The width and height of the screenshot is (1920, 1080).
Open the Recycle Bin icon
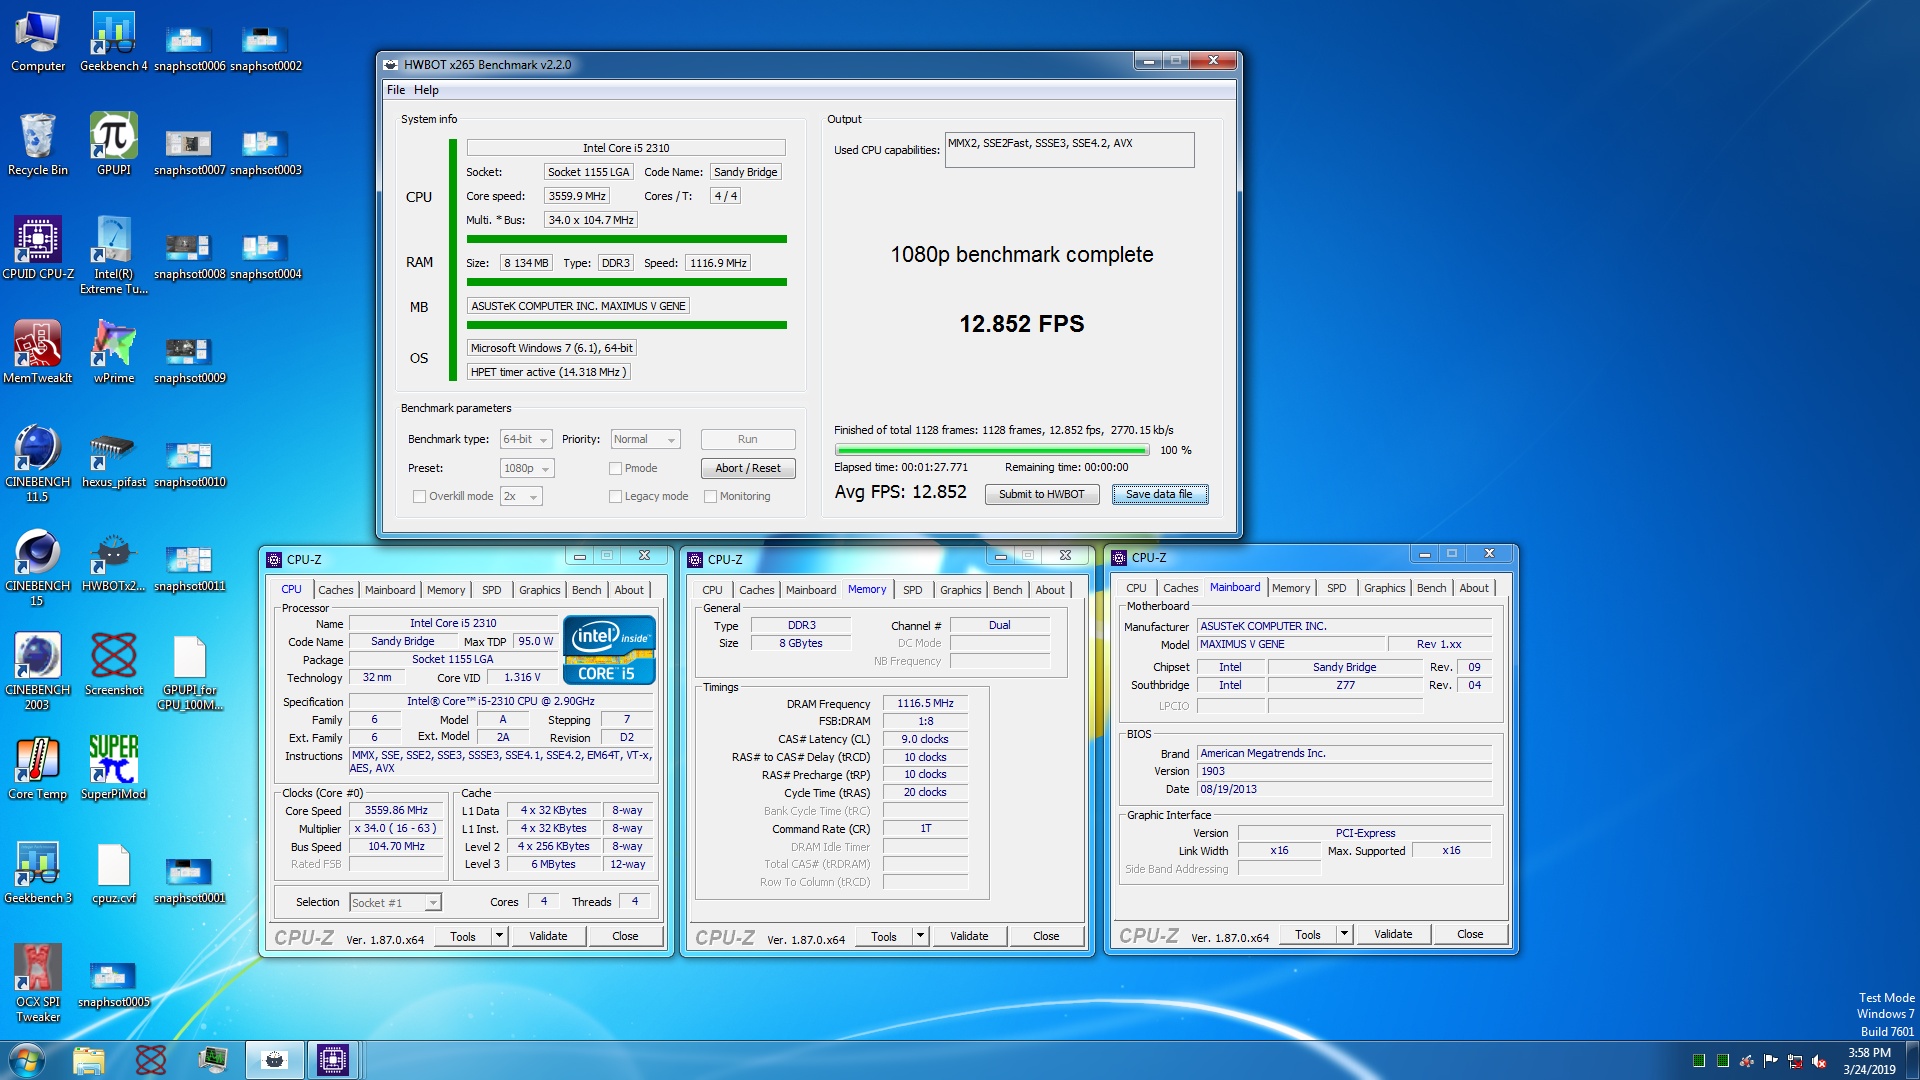coord(38,145)
